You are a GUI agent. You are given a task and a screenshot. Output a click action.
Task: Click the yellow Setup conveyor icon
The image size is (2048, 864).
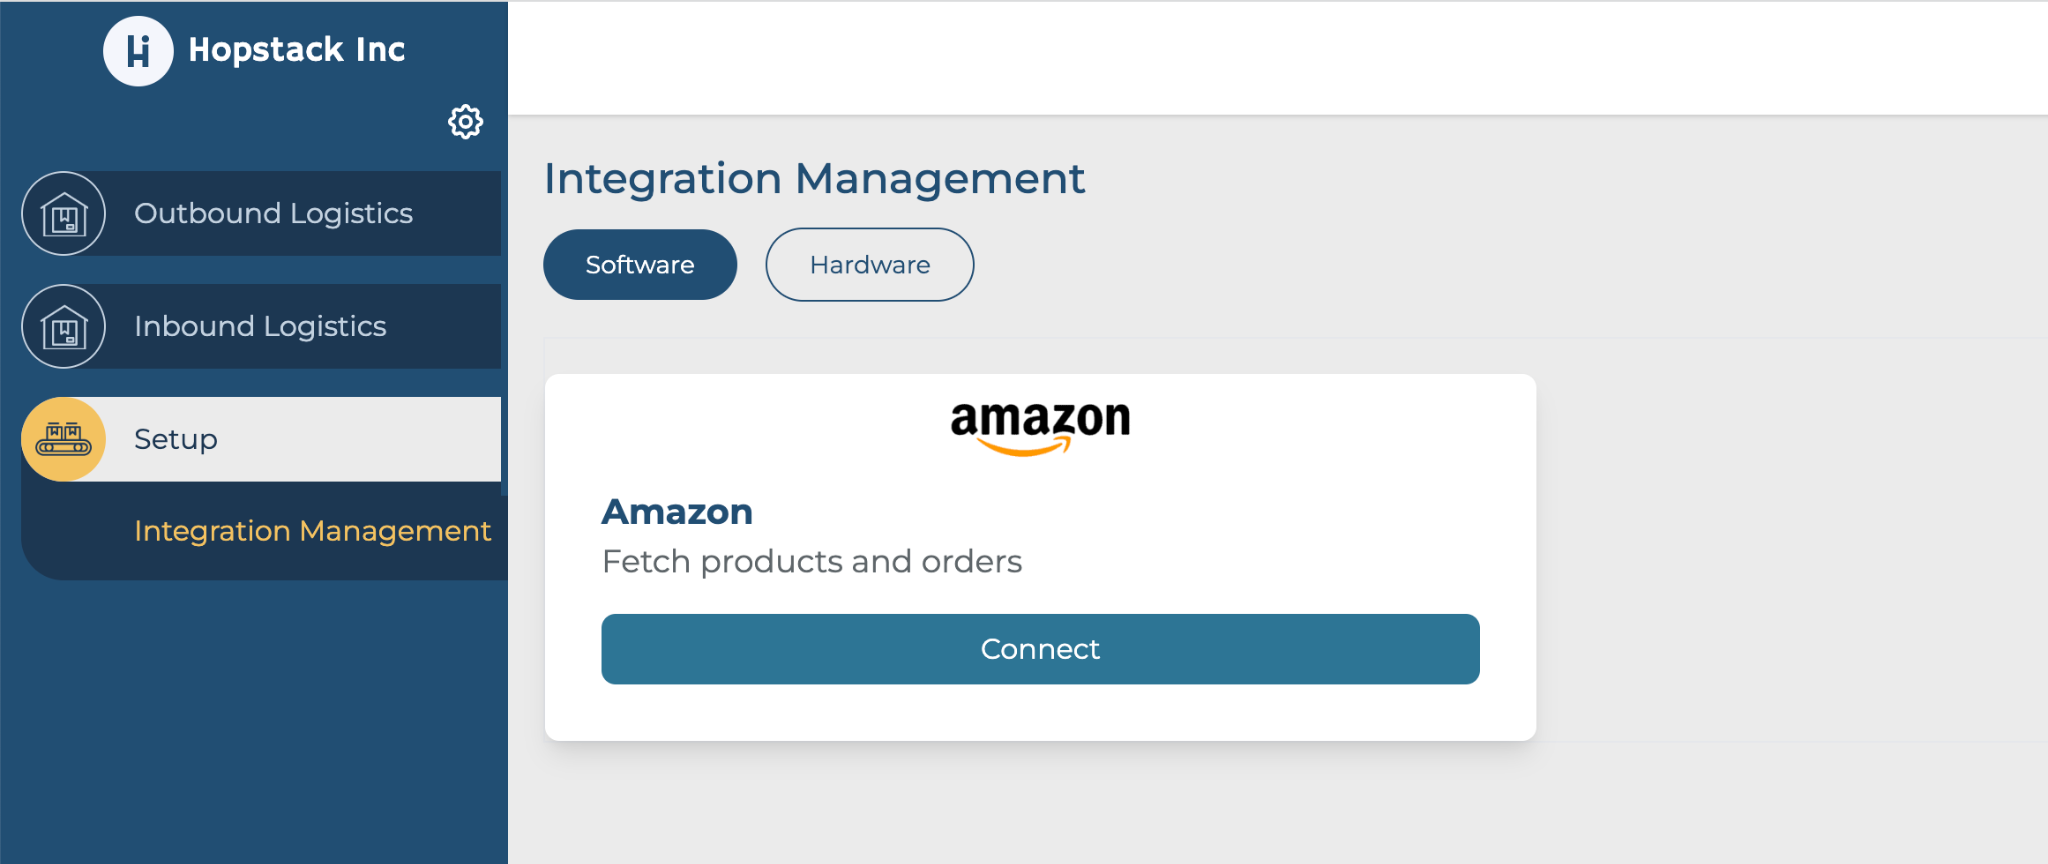[x=64, y=439]
